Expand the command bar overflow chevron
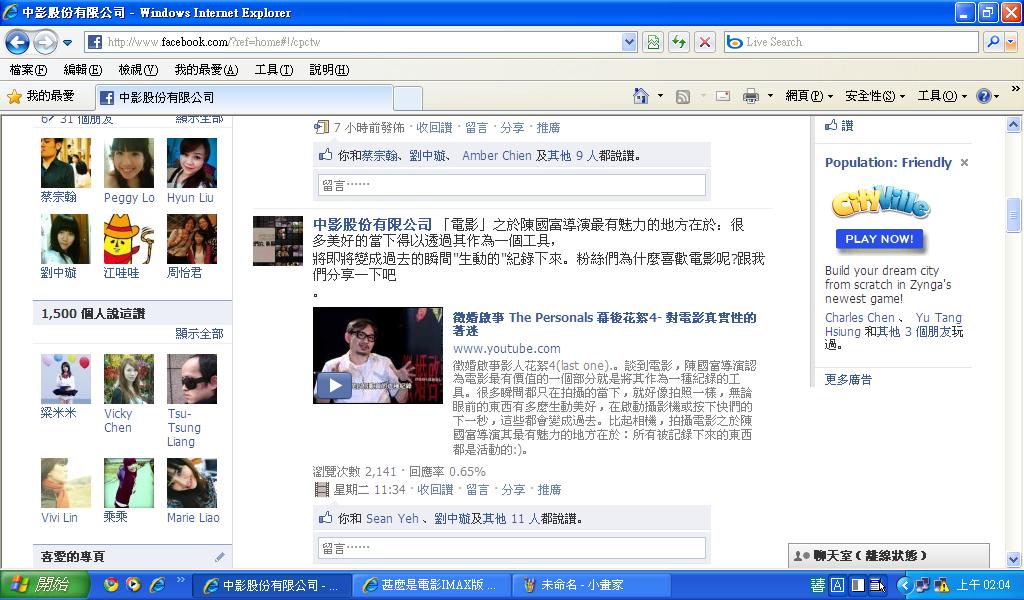 1016,89
